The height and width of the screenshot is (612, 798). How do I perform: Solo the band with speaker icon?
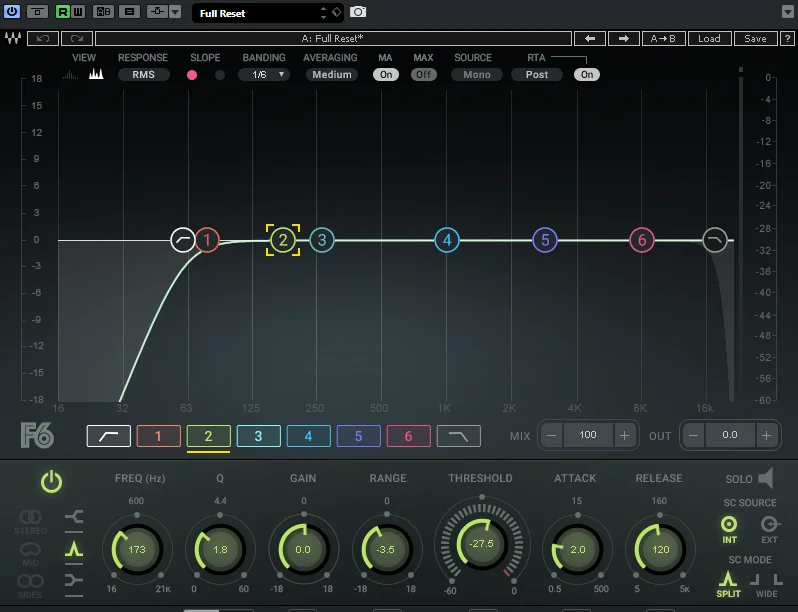(x=766, y=478)
